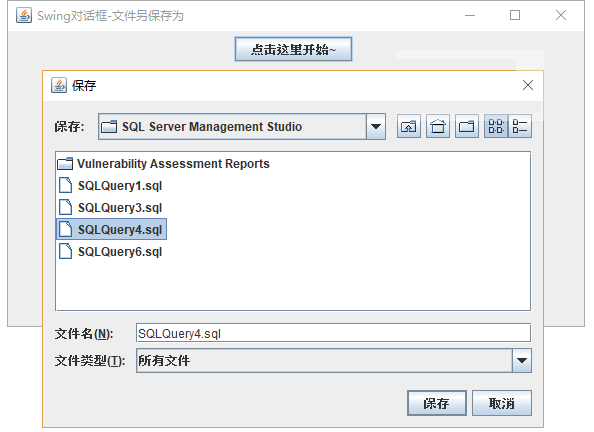Image resolution: width=594 pixels, height=432 pixels.
Task: Expand the 文件类型 dropdown arrow
Action: pyautogui.click(x=522, y=360)
